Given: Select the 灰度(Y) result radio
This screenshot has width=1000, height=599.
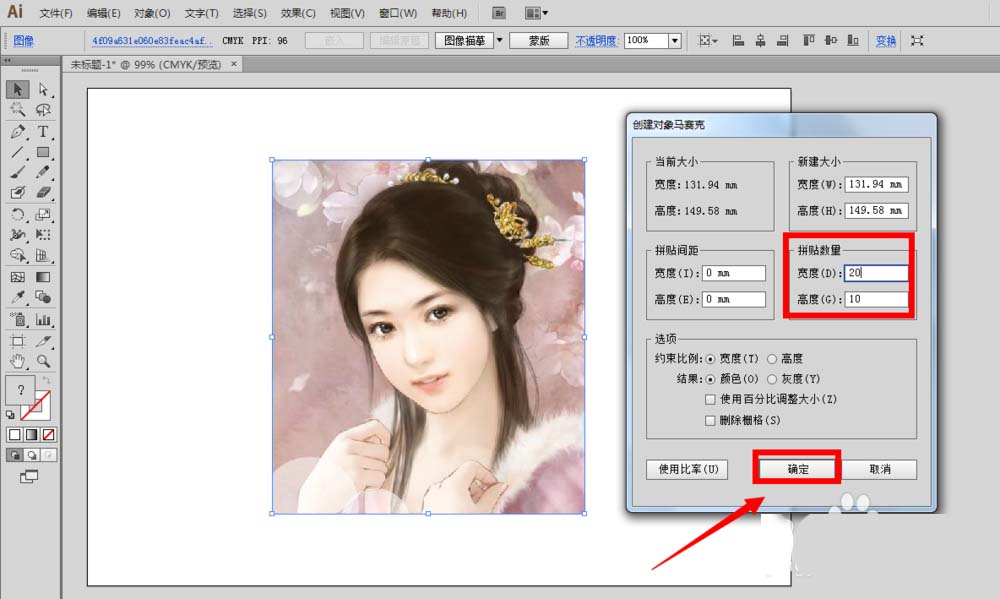Looking at the screenshot, I should (772, 380).
